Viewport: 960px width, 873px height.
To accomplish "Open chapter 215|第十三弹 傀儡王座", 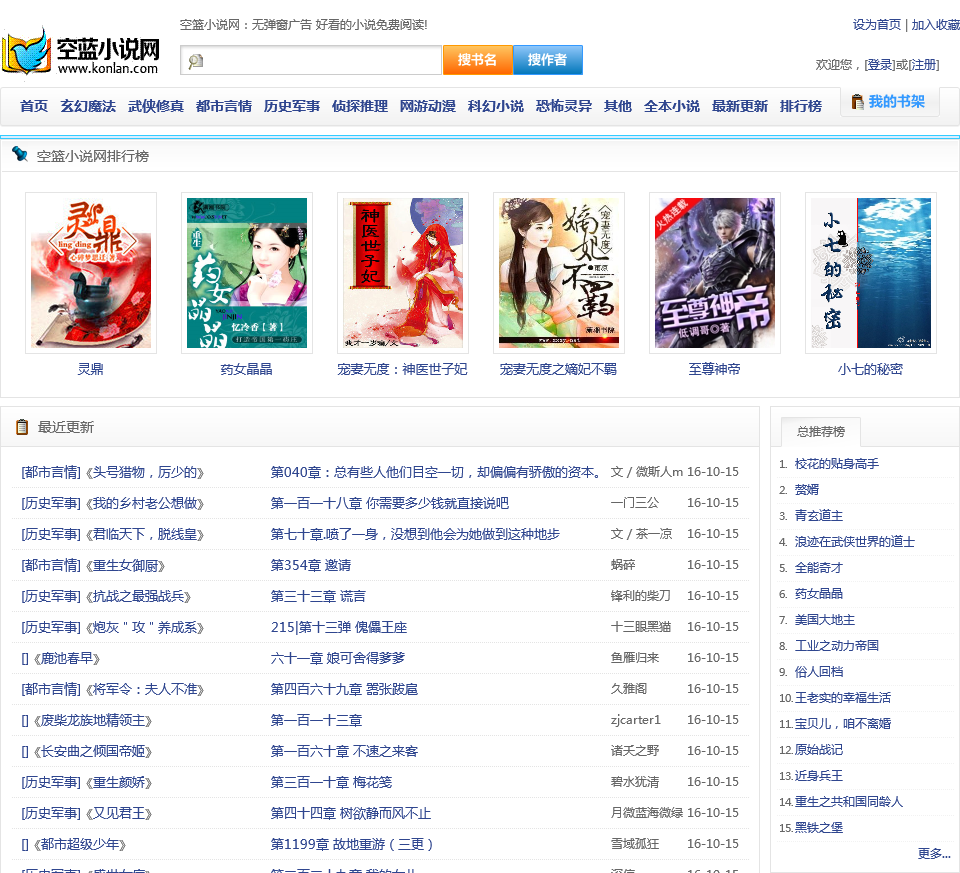I will point(339,628).
